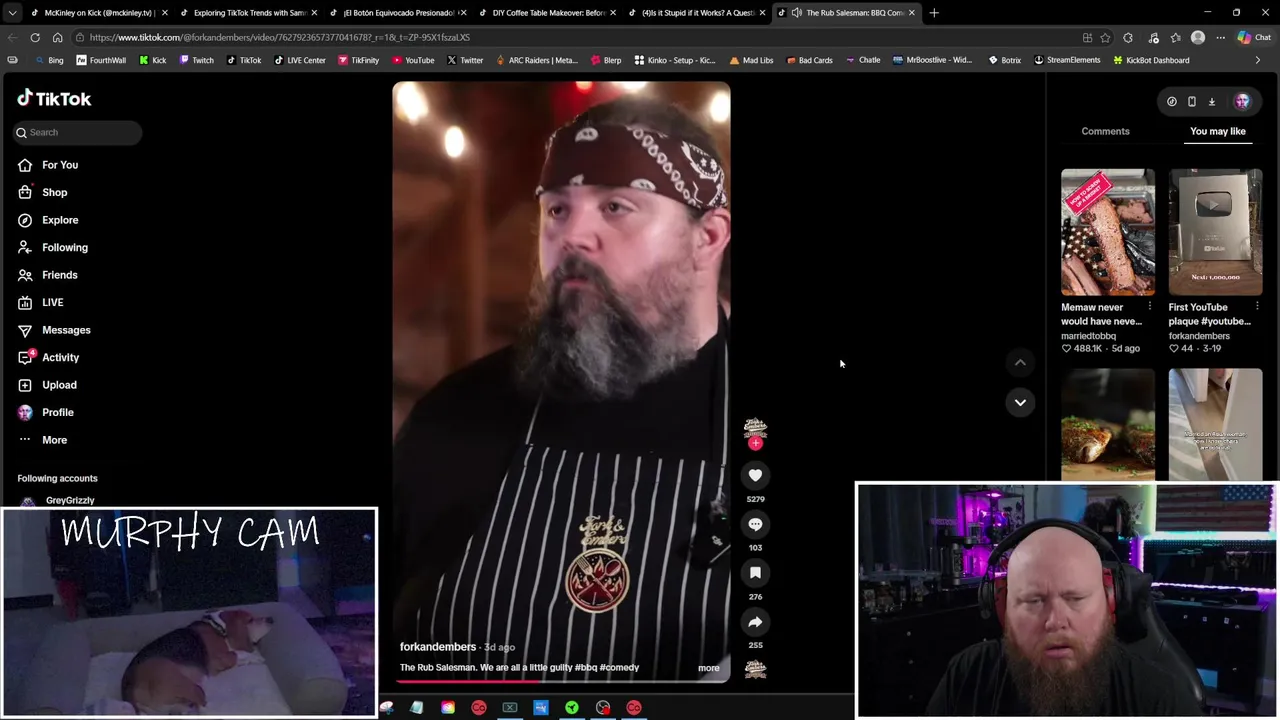Open options for the YouTube plaque video
The height and width of the screenshot is (720, 1280).
point(1257,307)
